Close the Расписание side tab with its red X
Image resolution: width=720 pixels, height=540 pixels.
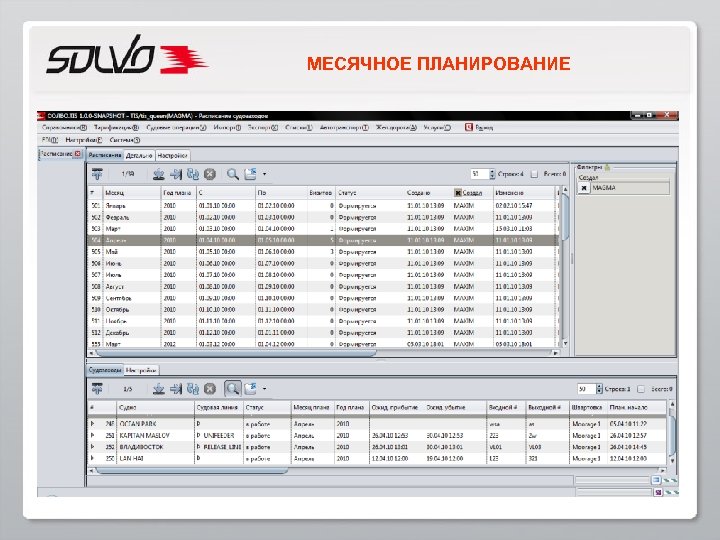pyautogui.click(x=78, y=154)
